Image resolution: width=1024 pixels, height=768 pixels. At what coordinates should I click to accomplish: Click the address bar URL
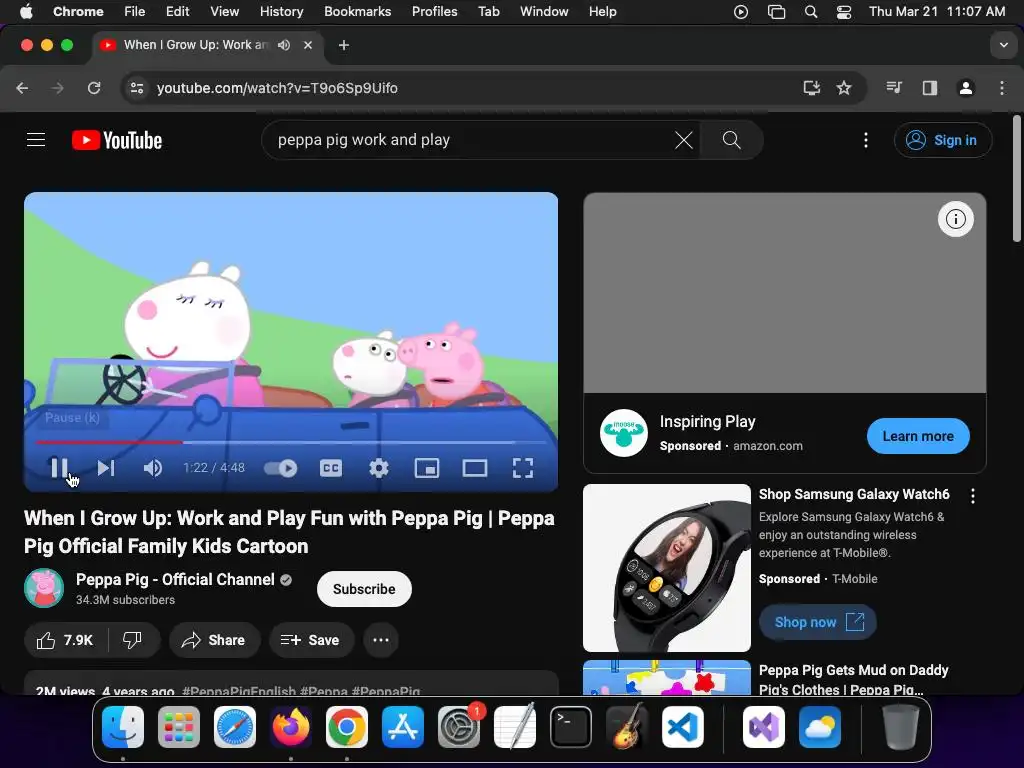click(277, 88)
